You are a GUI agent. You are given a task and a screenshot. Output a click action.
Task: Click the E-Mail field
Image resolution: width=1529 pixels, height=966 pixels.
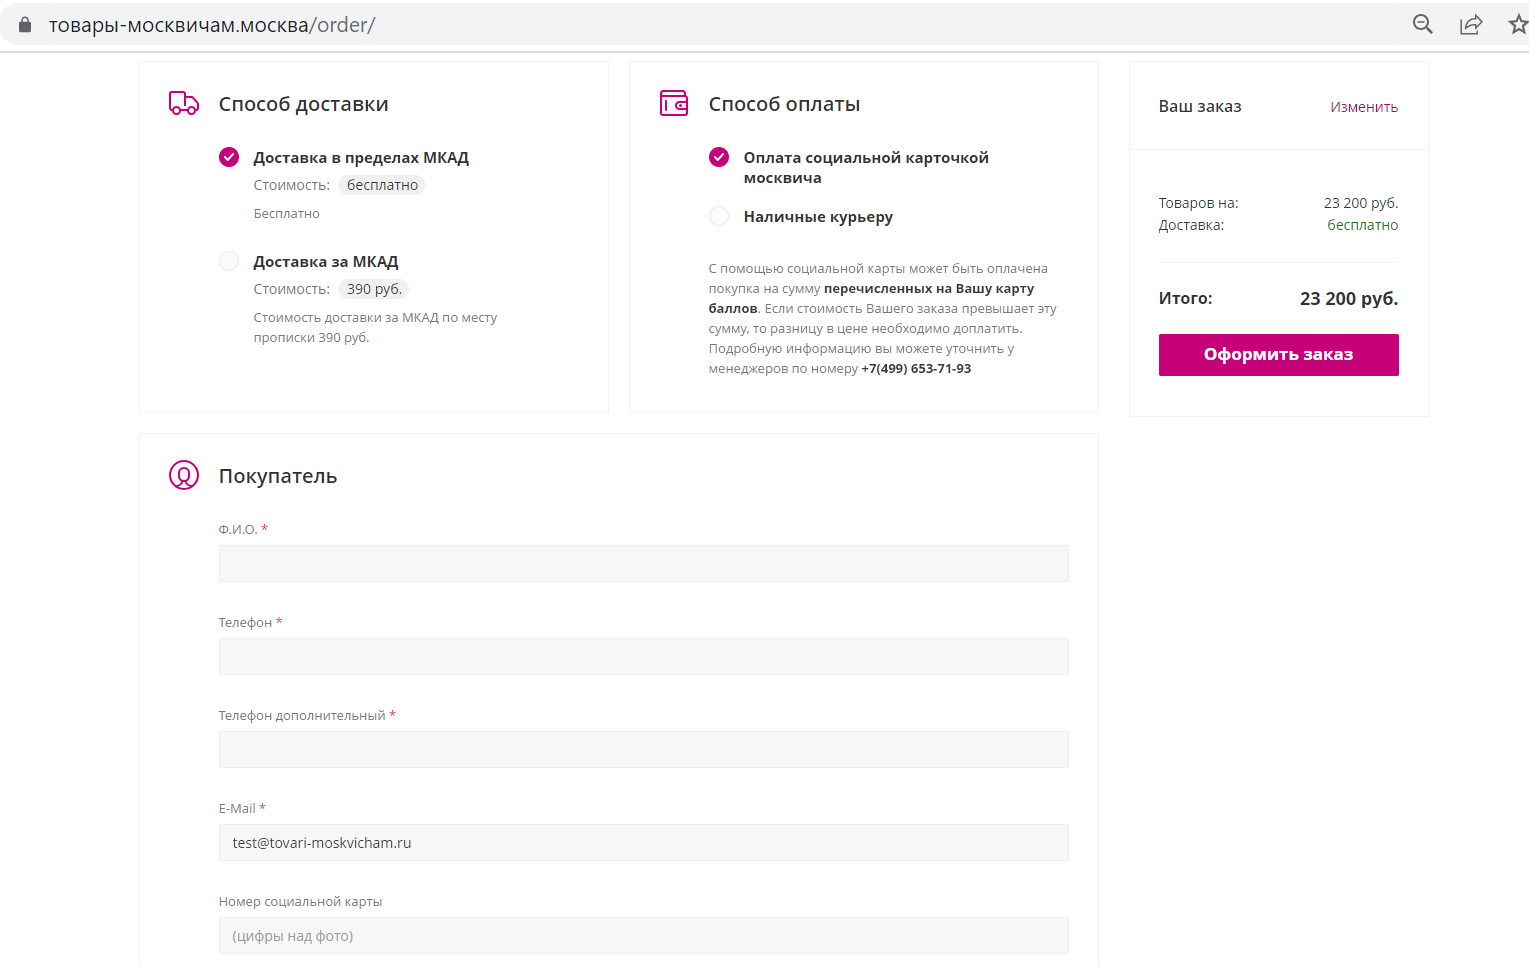pyautogui.click(x=643, y=842)
